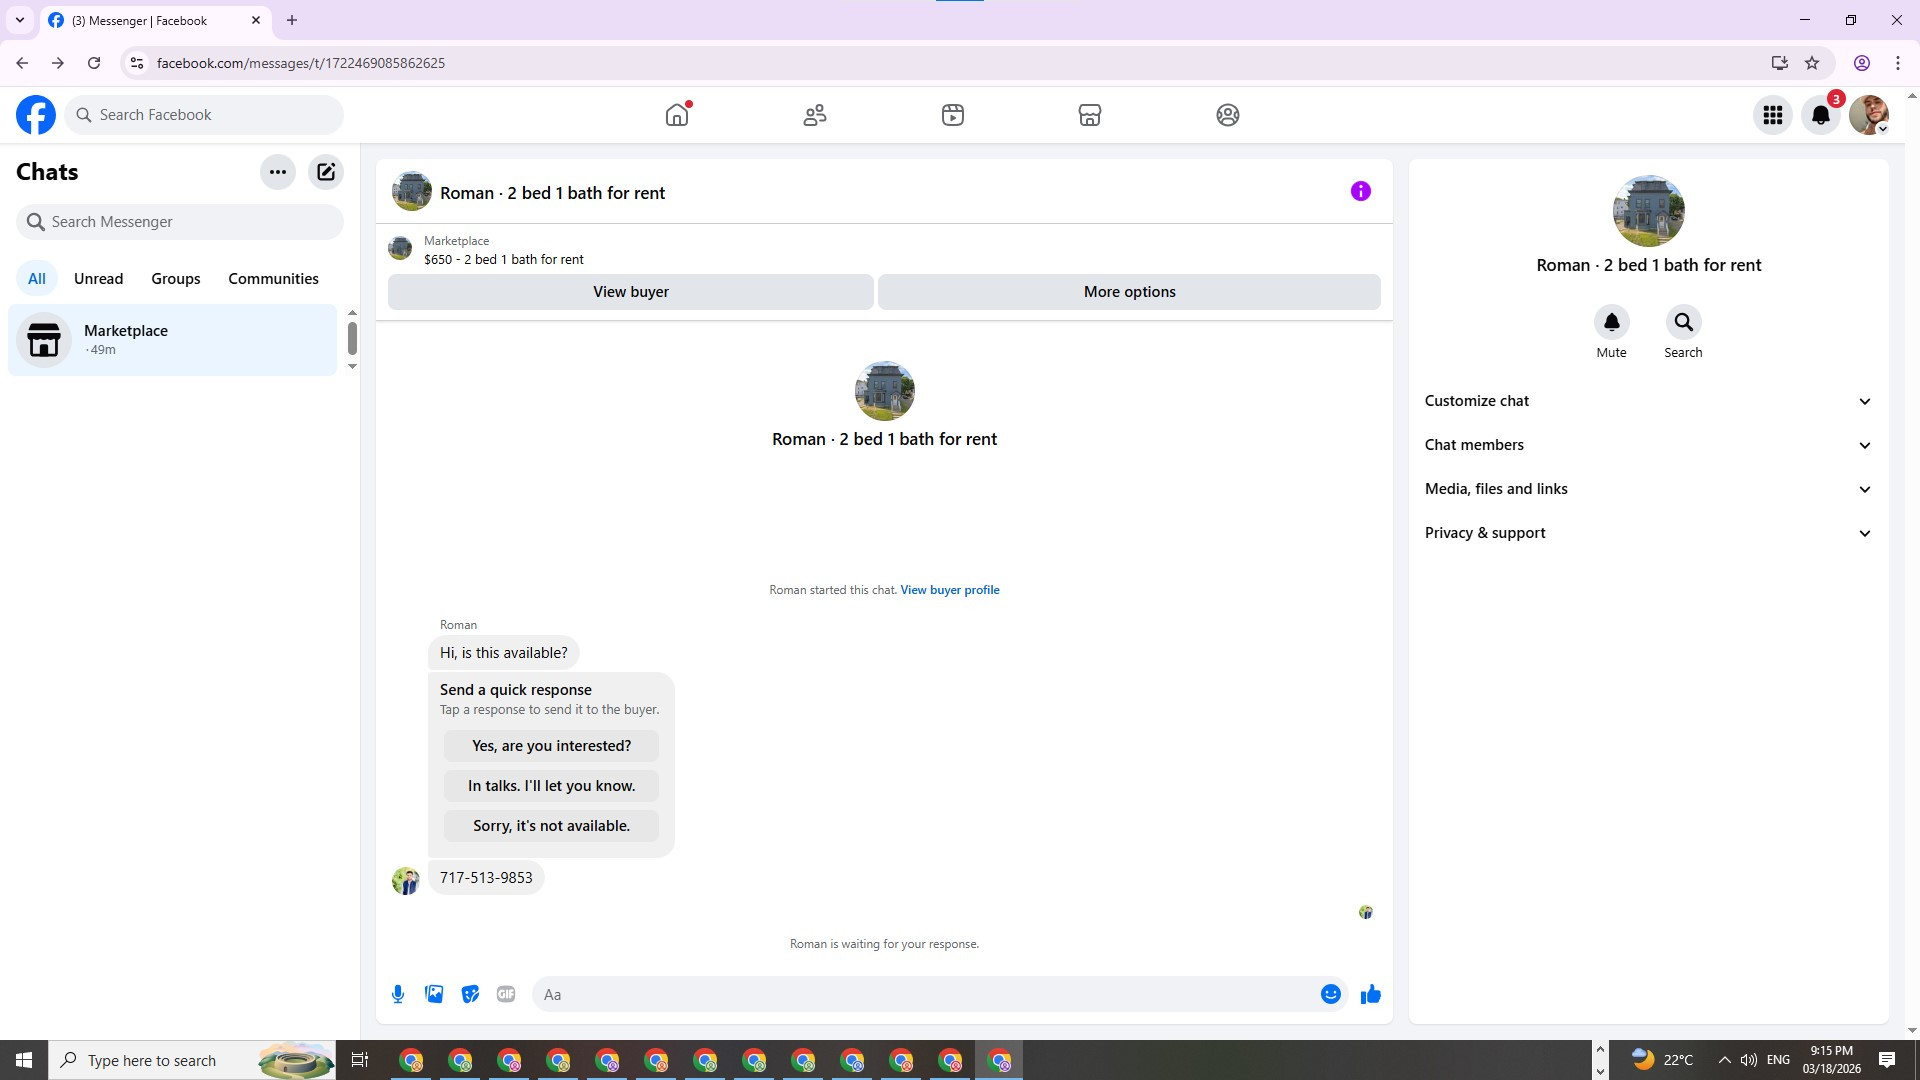This screenshot has height=1080, width=1920.
Task: Mute this conversation with bell
Action: click(1611, 323)
